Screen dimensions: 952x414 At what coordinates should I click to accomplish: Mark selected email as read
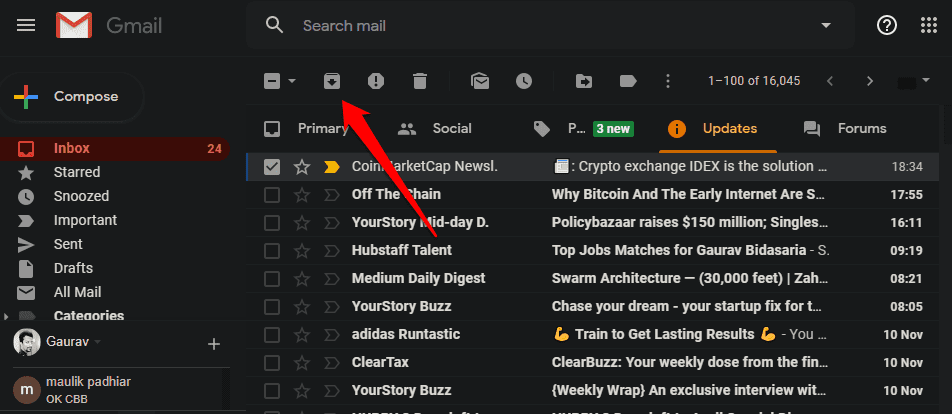pyautogui.click(x=480, y=81)
